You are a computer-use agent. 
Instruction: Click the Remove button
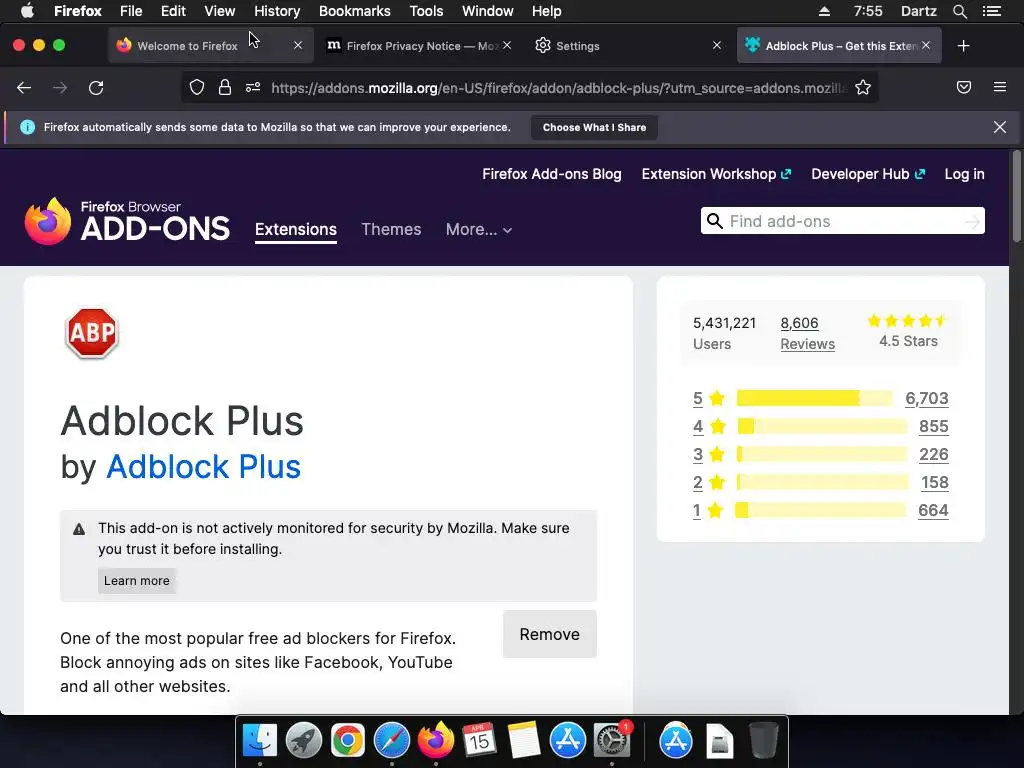click(x=550, y=634)
